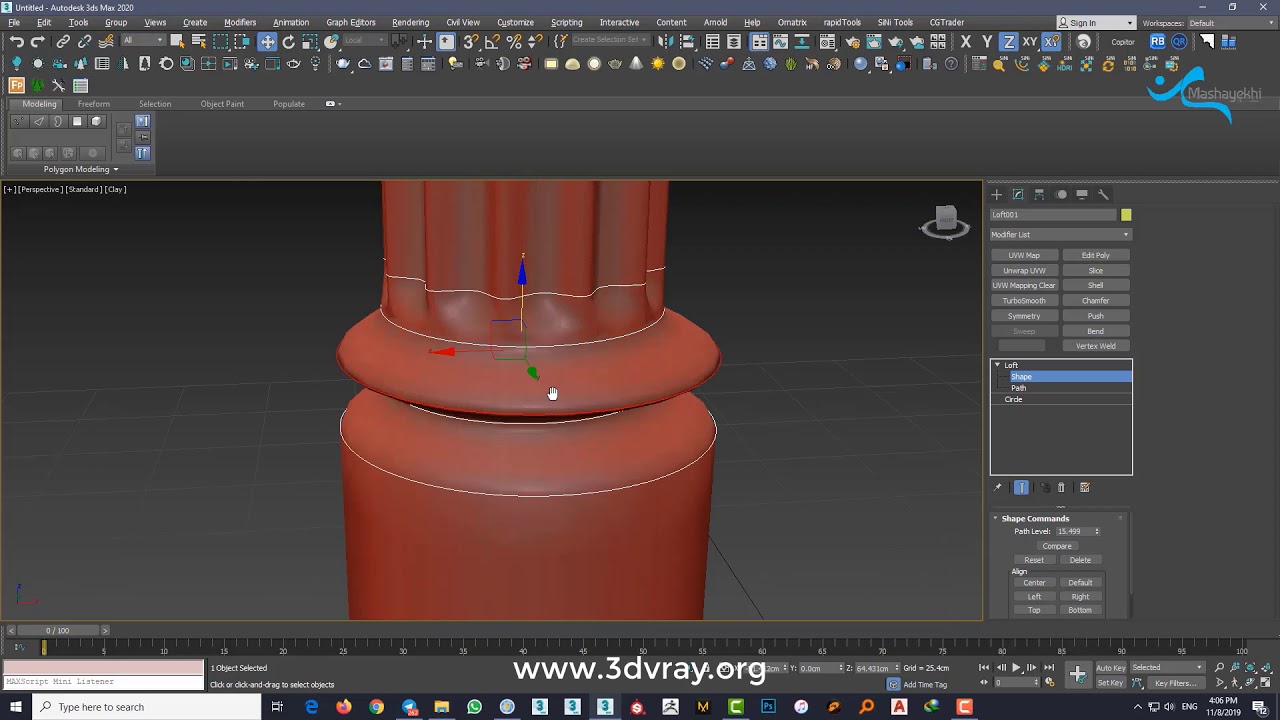The image size is (1280, 720).
Task: Apply the Symmetry modifier button
Action: tap(1024, 316)
